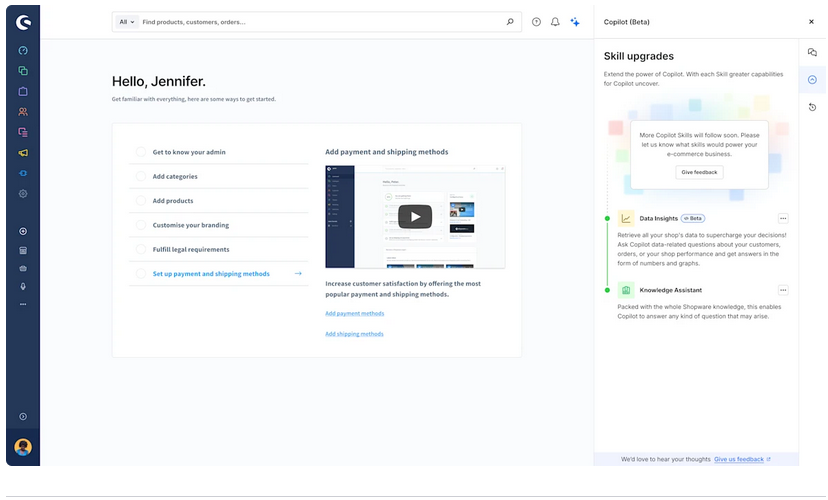Image resolution: width=828 pixels, height=500 pixels.
Task: Click the notifications bell icon
Action: (x=555, y=22)
